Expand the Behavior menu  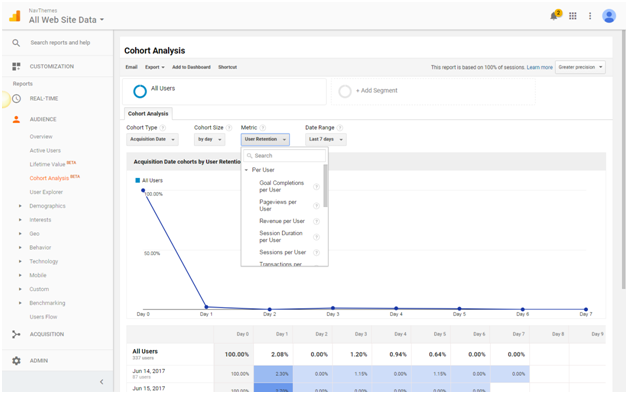pyautogui.click(x=20, y=247)
